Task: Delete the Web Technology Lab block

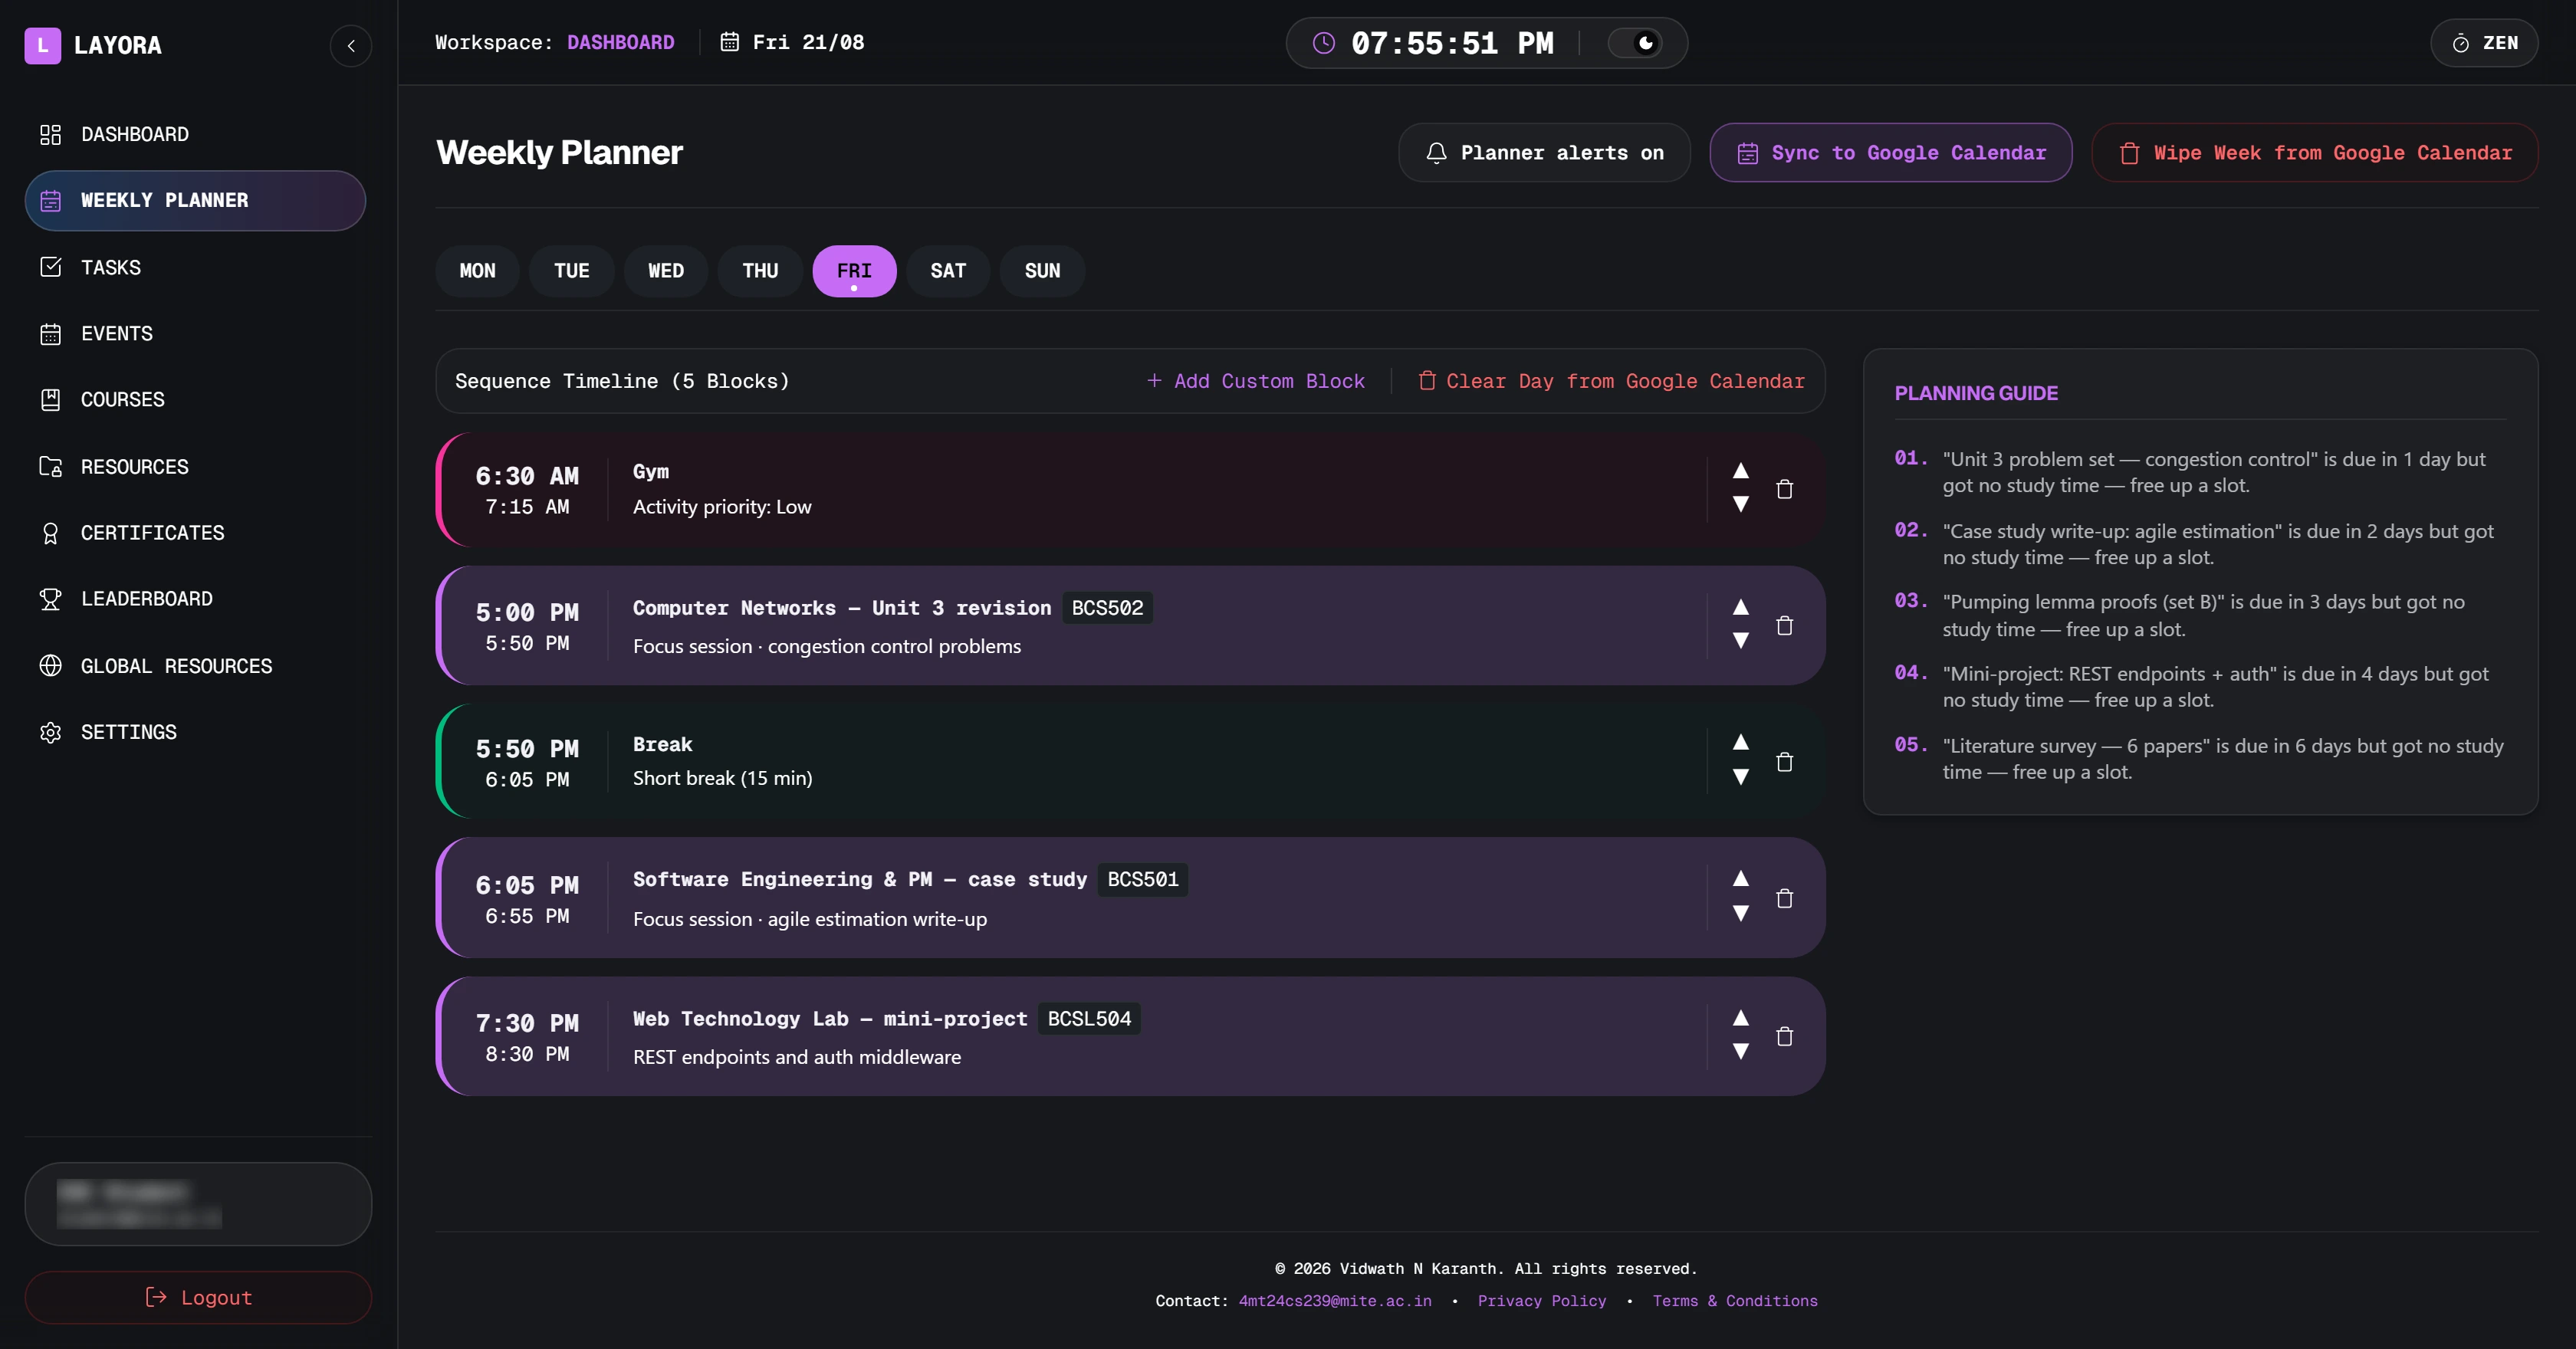Action: click(1784, 1037)
